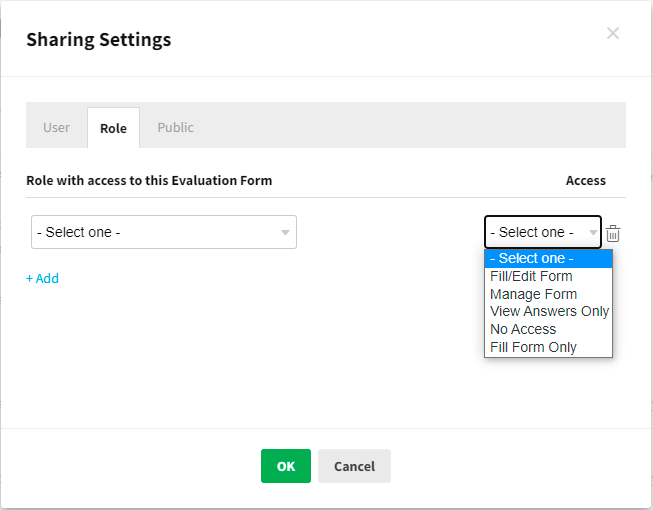This screenshot has height=510, width=653.
Task: Click the 'Access' column header
Action: point(585,181)
